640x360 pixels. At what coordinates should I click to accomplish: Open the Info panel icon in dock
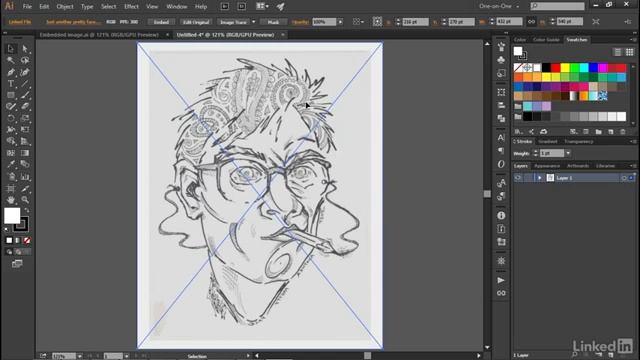501,215
